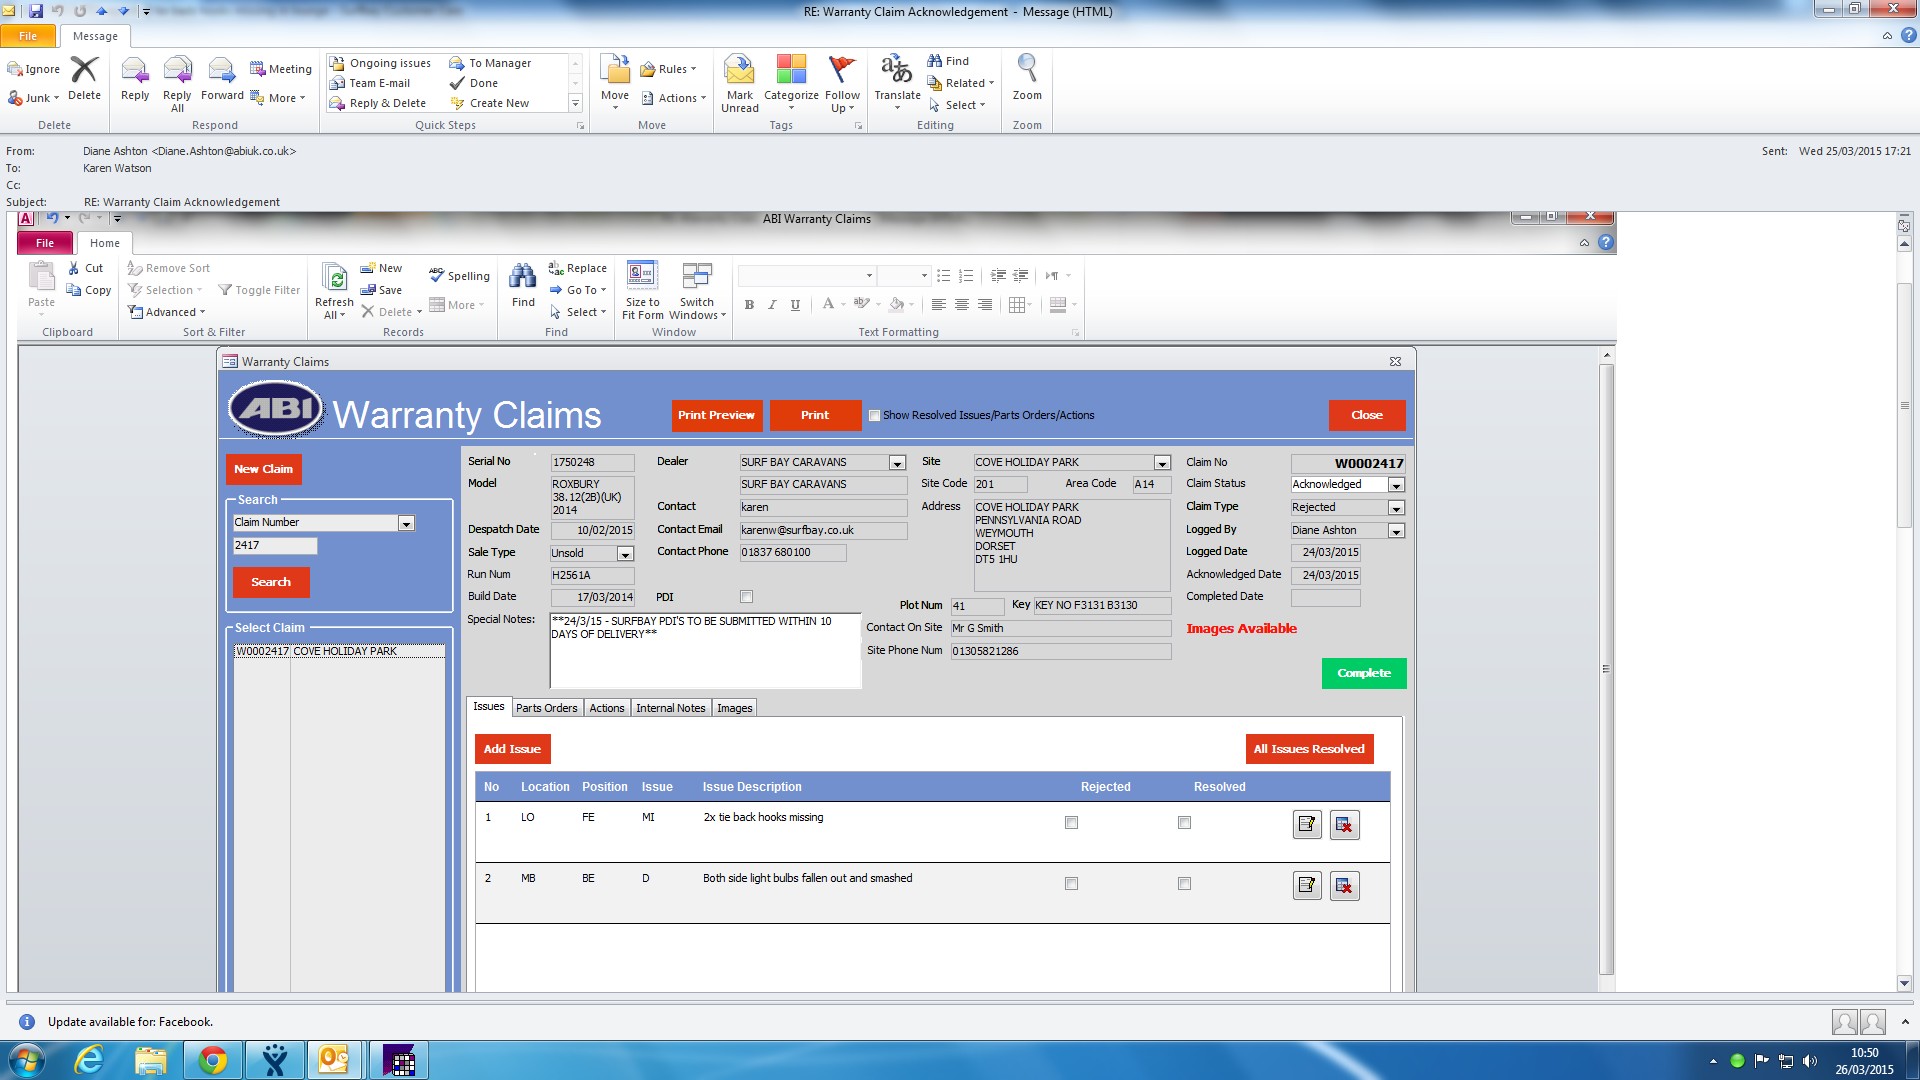Click the Print Preview button
The image size is (1920, 1080).
pyautogui.click(x=716, y=415)
